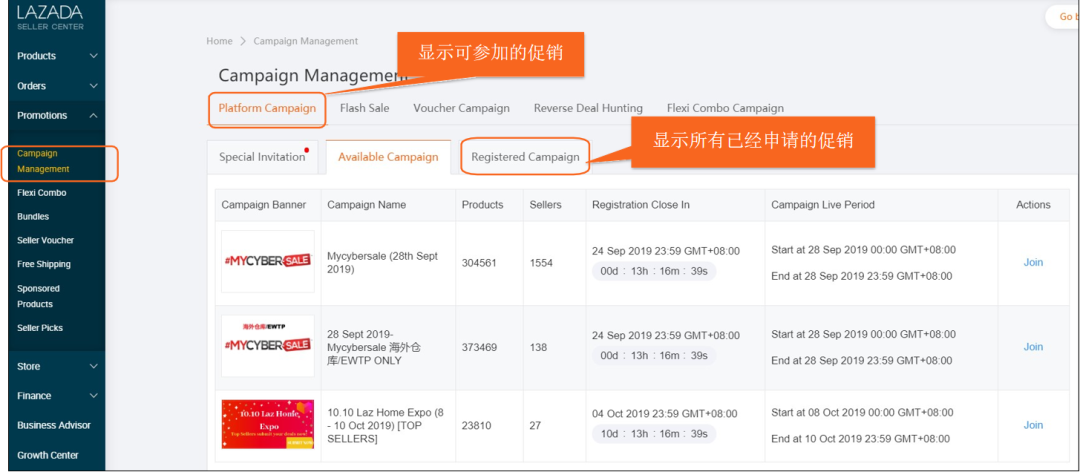Join the EWTP ONLY Mycybersale campaign
This screenshot has width=1080, height=472.
point(1033,347)
